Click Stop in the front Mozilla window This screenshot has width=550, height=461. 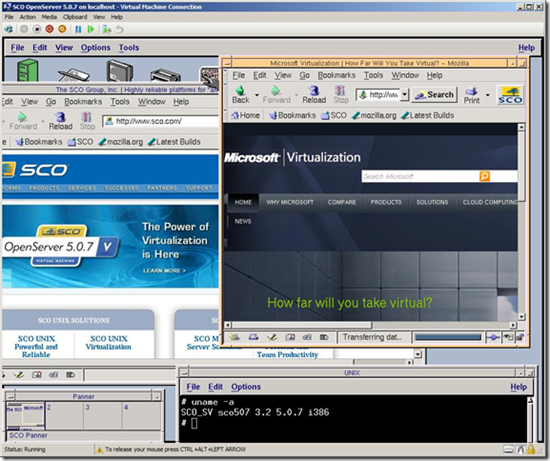(x=341, y=95)
